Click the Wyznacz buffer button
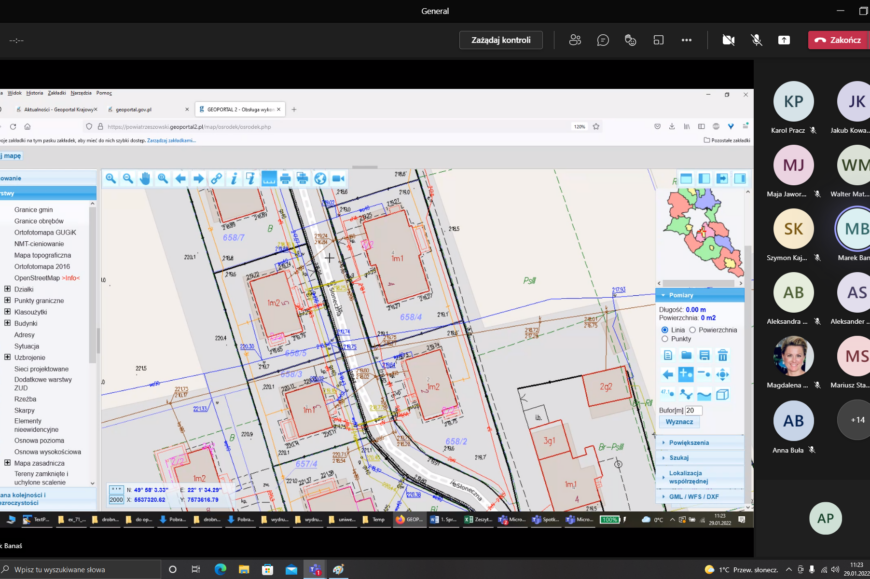This screenshot has width=870, height=579. [679, 421]
